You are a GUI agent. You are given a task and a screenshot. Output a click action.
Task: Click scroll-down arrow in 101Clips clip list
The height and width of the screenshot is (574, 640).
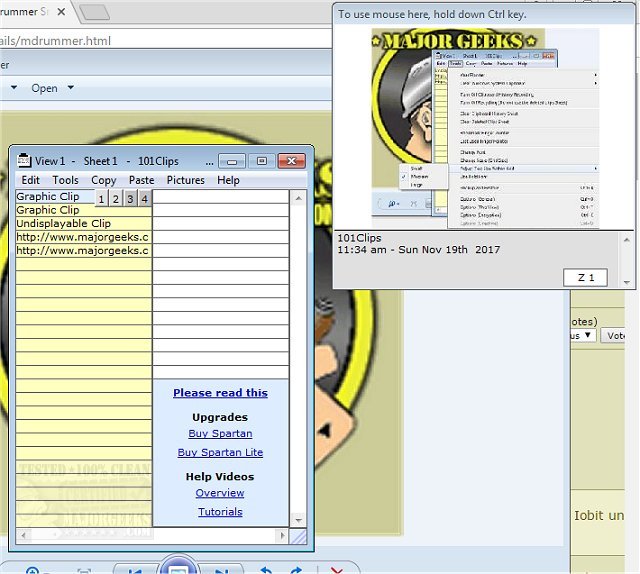click(x=298, y=520)
